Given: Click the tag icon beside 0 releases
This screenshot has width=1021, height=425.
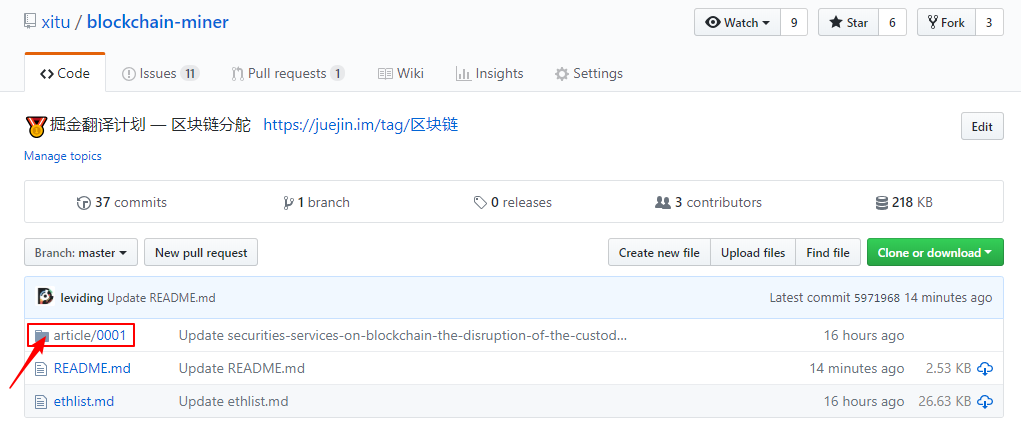Looking at the screenshot, I should tap(481, 203).
